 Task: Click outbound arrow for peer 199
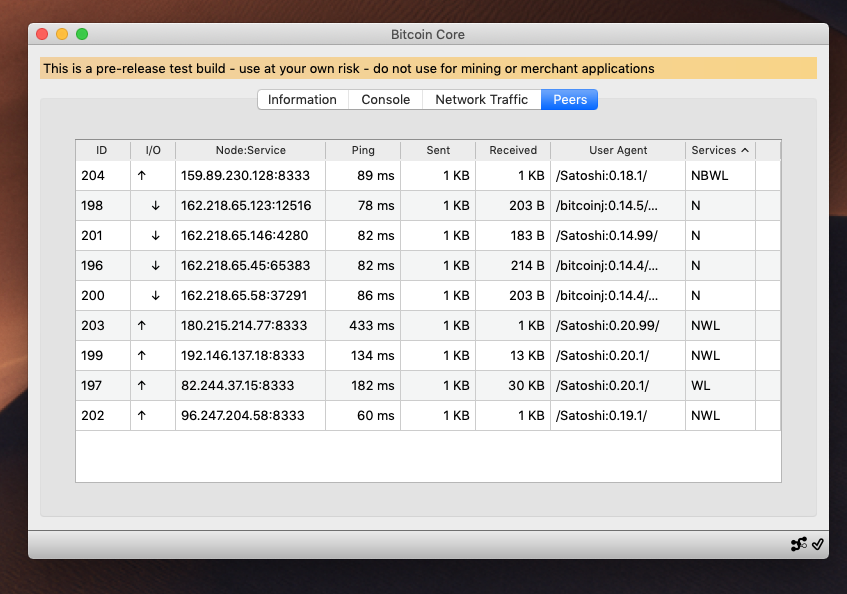(x=142, y=355)
